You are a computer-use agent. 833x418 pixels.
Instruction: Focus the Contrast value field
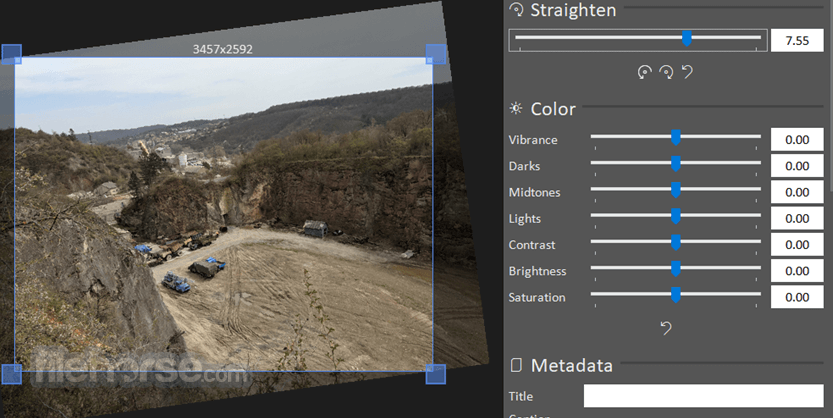pyautogui.click(x=797, y=244)
